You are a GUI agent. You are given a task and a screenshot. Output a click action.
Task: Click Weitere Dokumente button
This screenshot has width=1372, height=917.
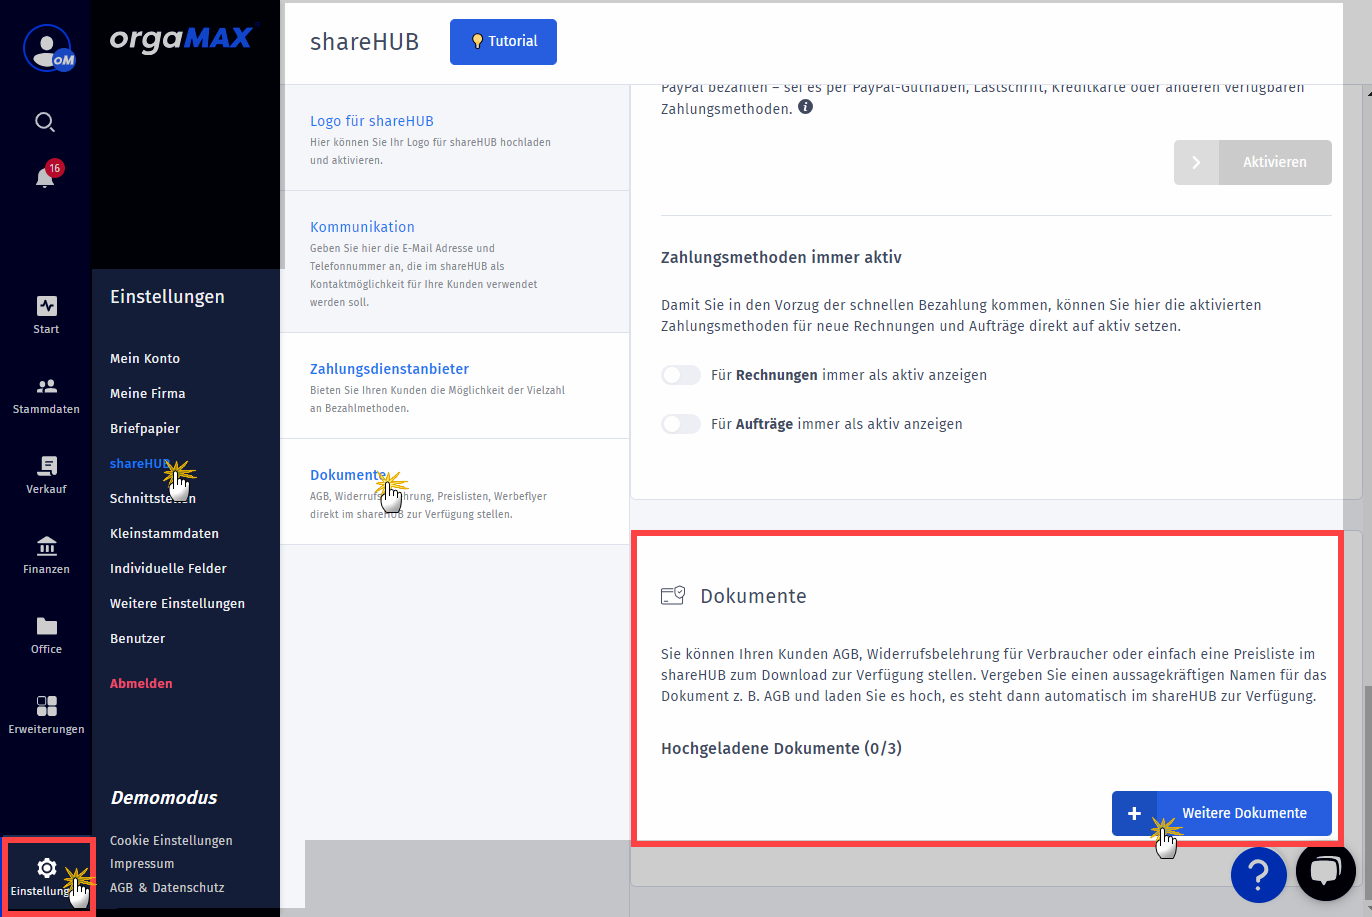1222,813
